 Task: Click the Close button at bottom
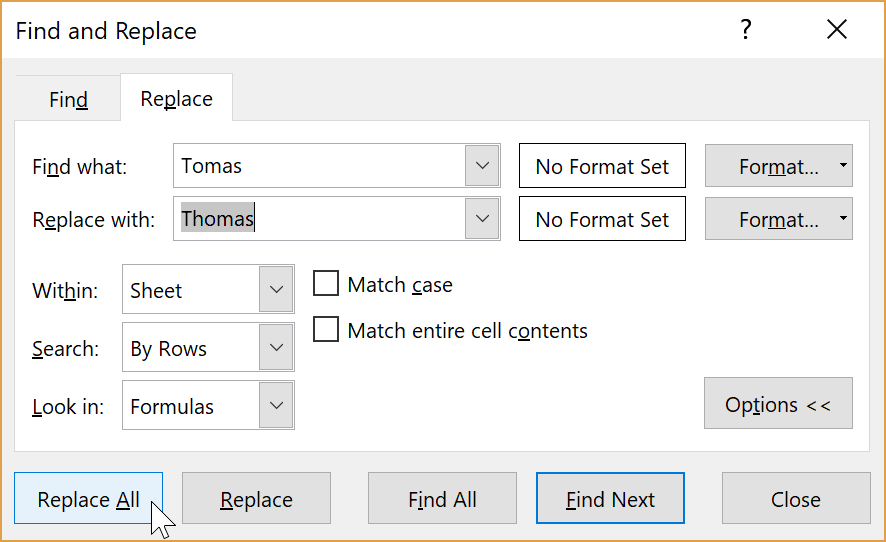click(796, 498)
